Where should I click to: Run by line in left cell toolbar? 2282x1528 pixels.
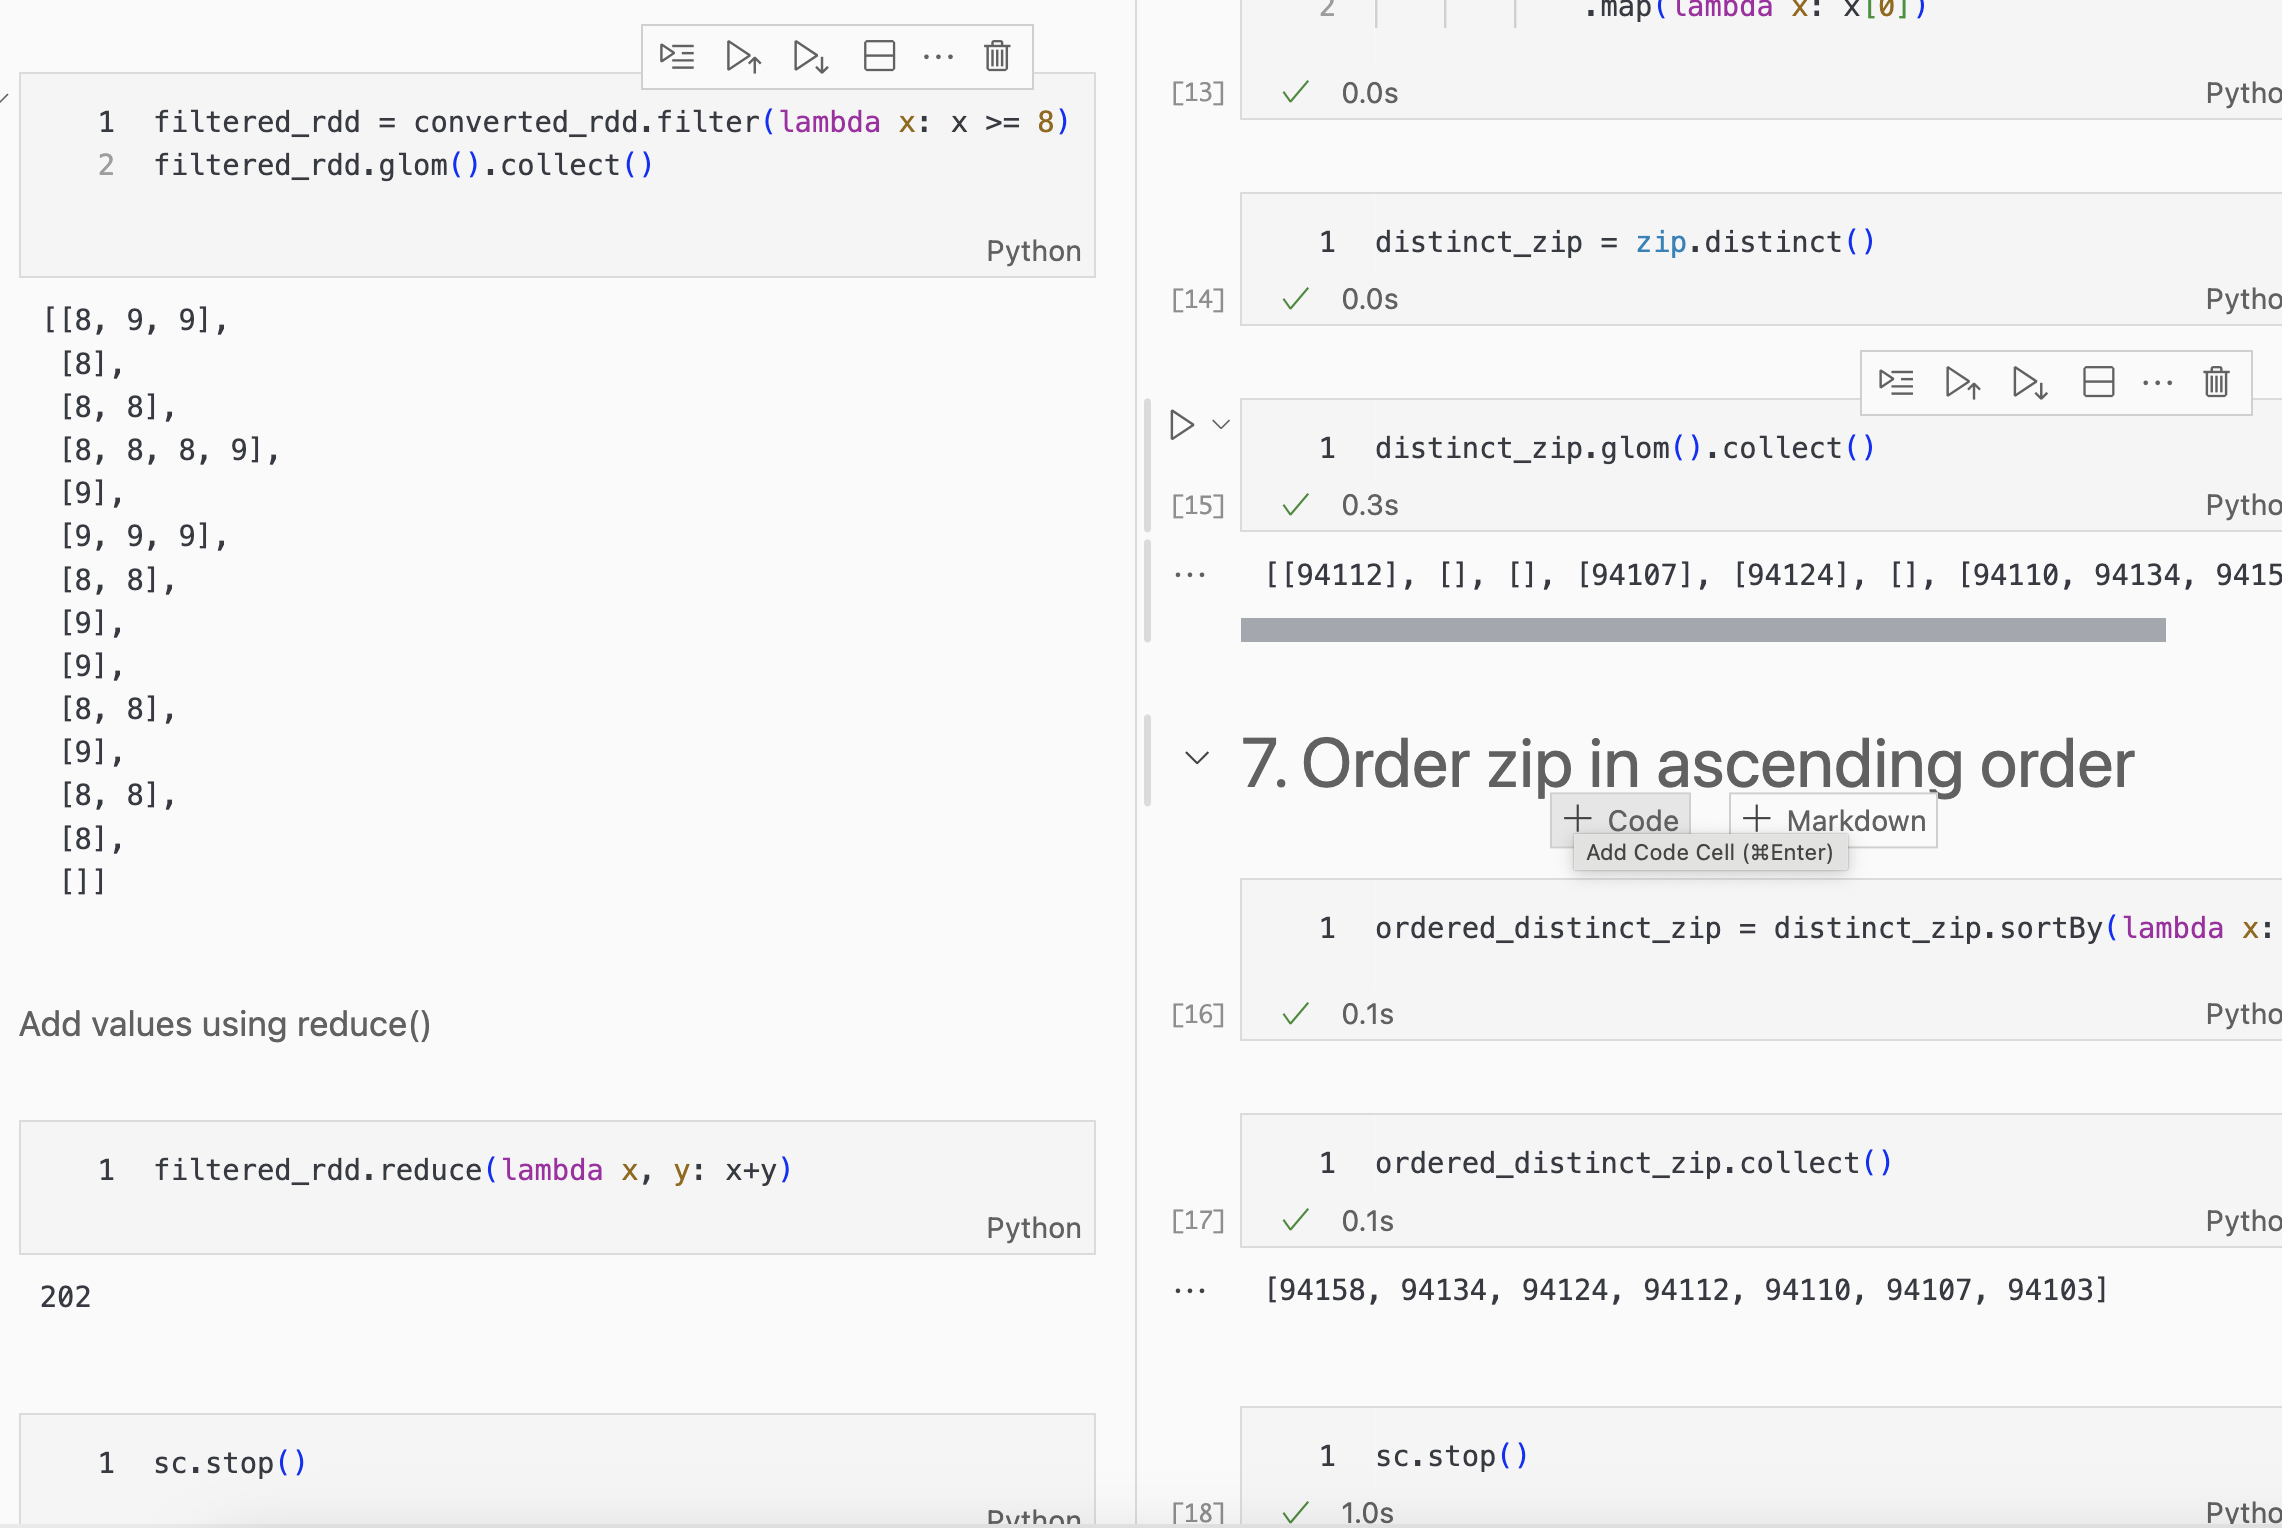click(x=677, y=56)
